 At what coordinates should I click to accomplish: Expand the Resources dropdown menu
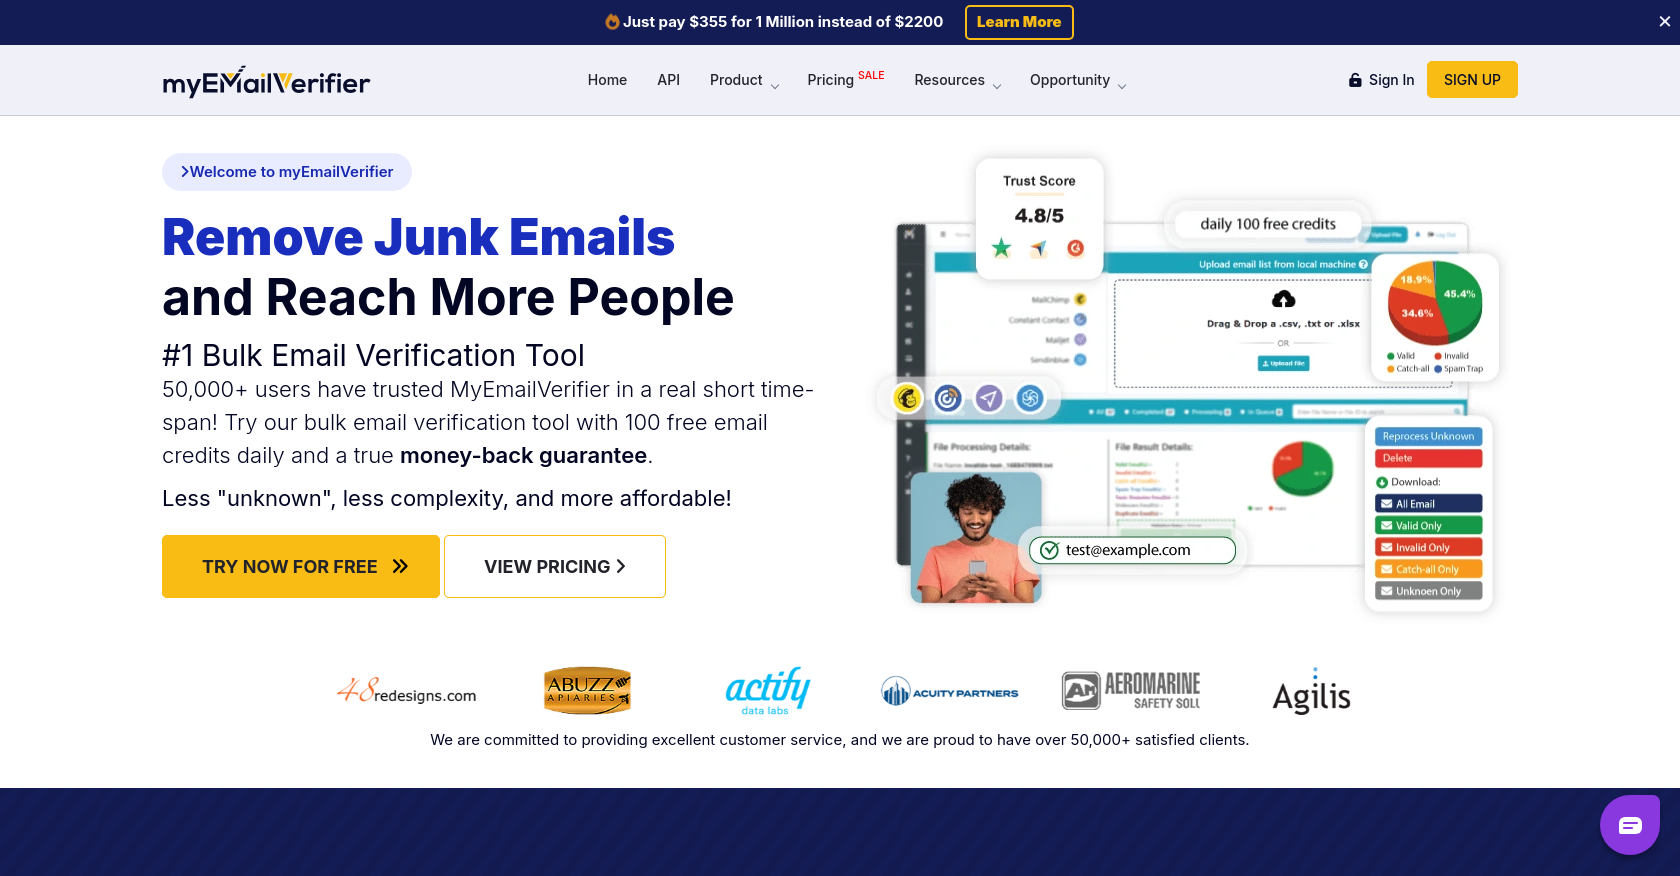[957, 80]
